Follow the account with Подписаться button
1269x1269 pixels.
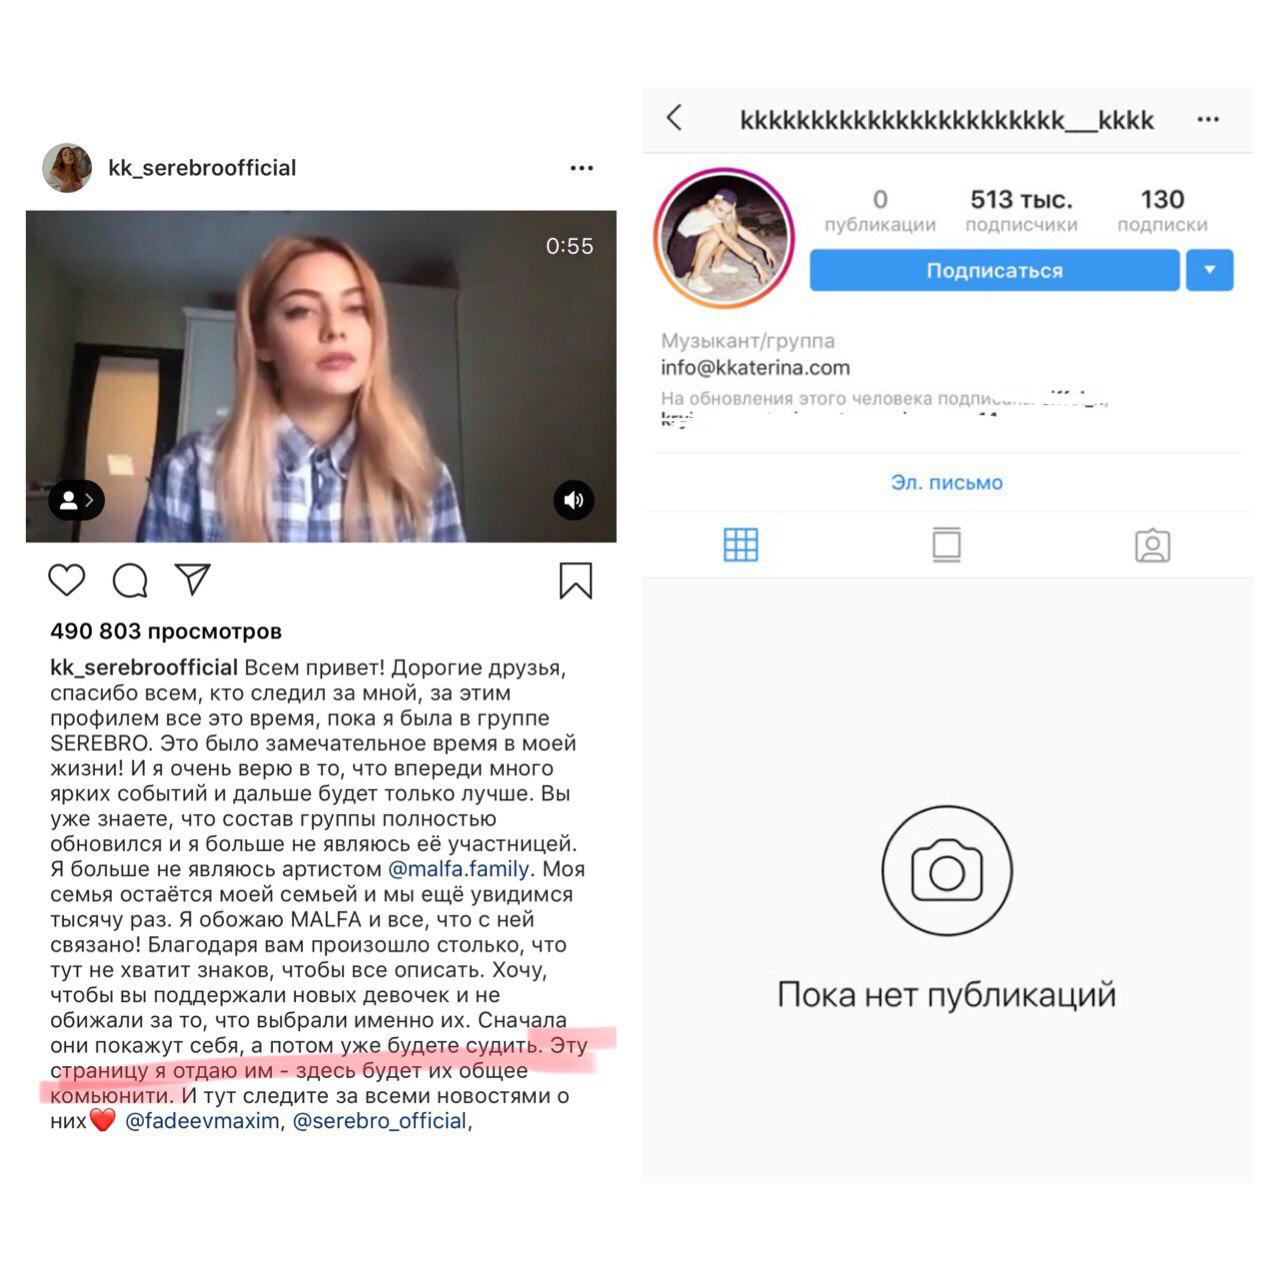click(994, 270)
